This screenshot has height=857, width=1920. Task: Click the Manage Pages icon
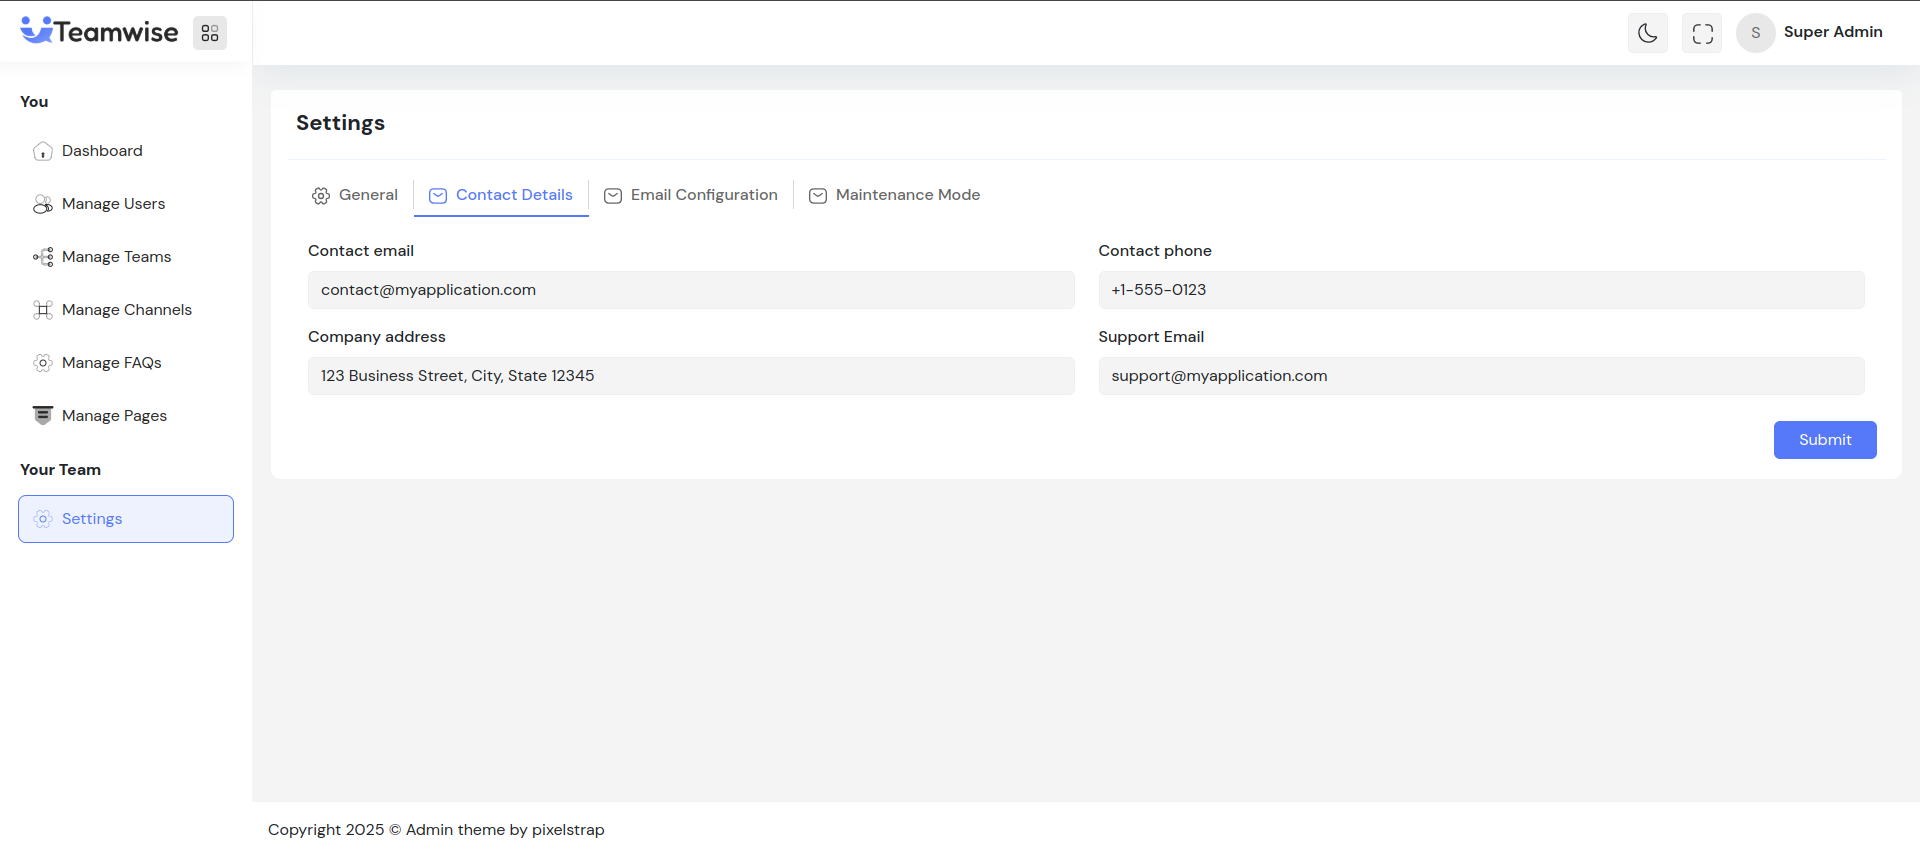click(x=43, y=416)
